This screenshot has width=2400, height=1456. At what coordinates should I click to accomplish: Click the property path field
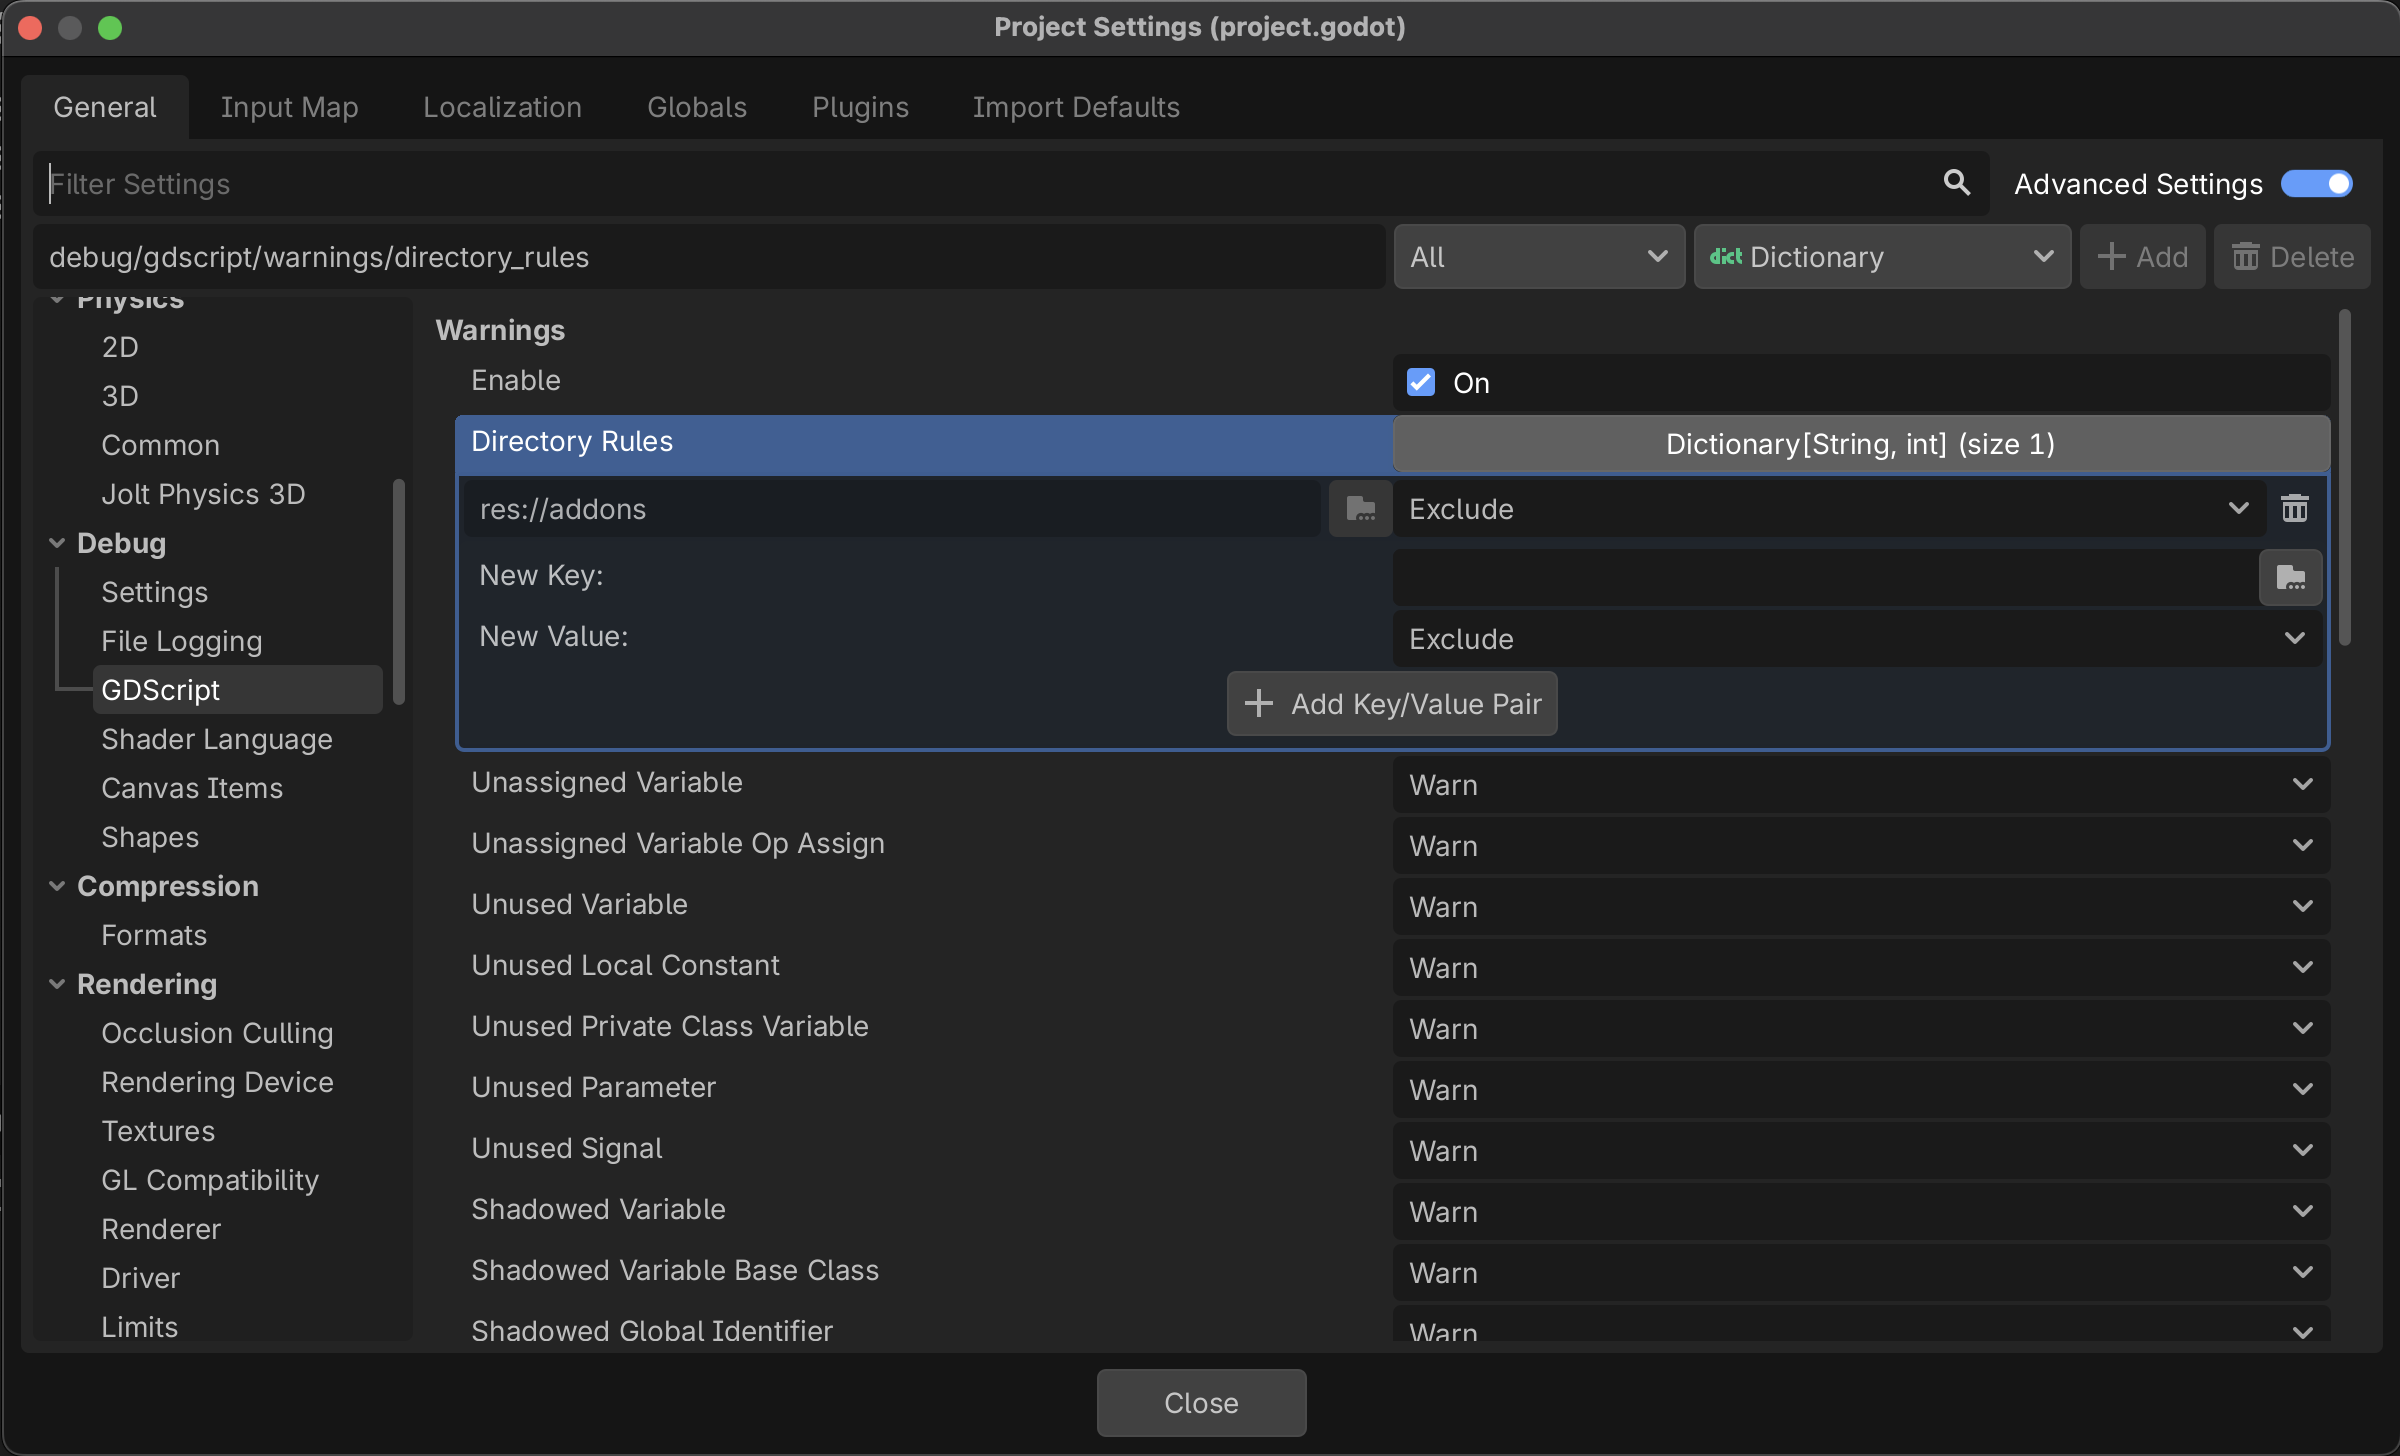pos(710,257)
